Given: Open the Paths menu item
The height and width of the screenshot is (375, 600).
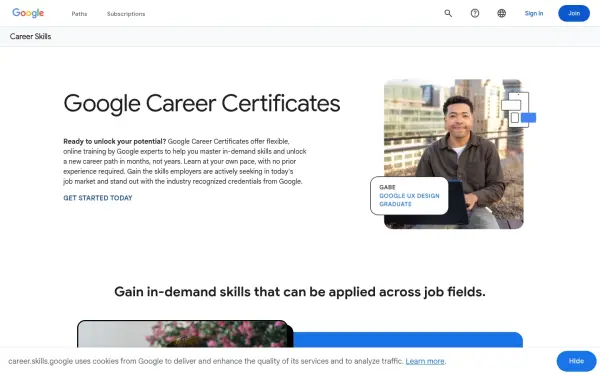Looking at the screenshot, I should 79,14.
